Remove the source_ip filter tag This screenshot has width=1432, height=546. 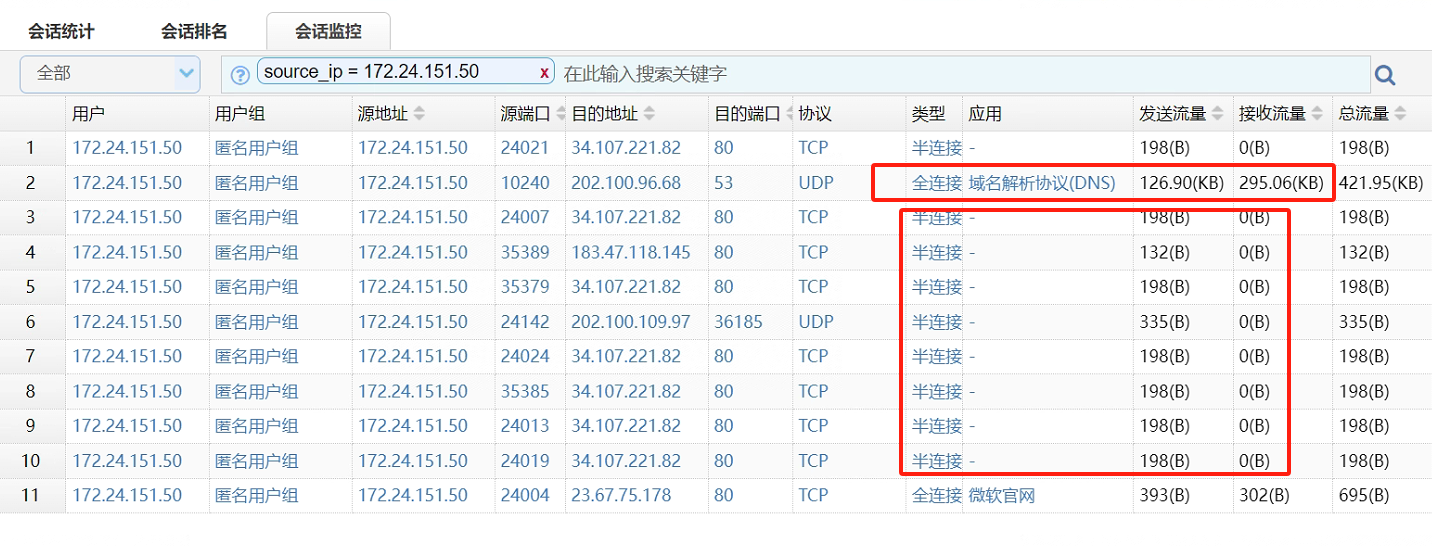(x=544, y=72)
